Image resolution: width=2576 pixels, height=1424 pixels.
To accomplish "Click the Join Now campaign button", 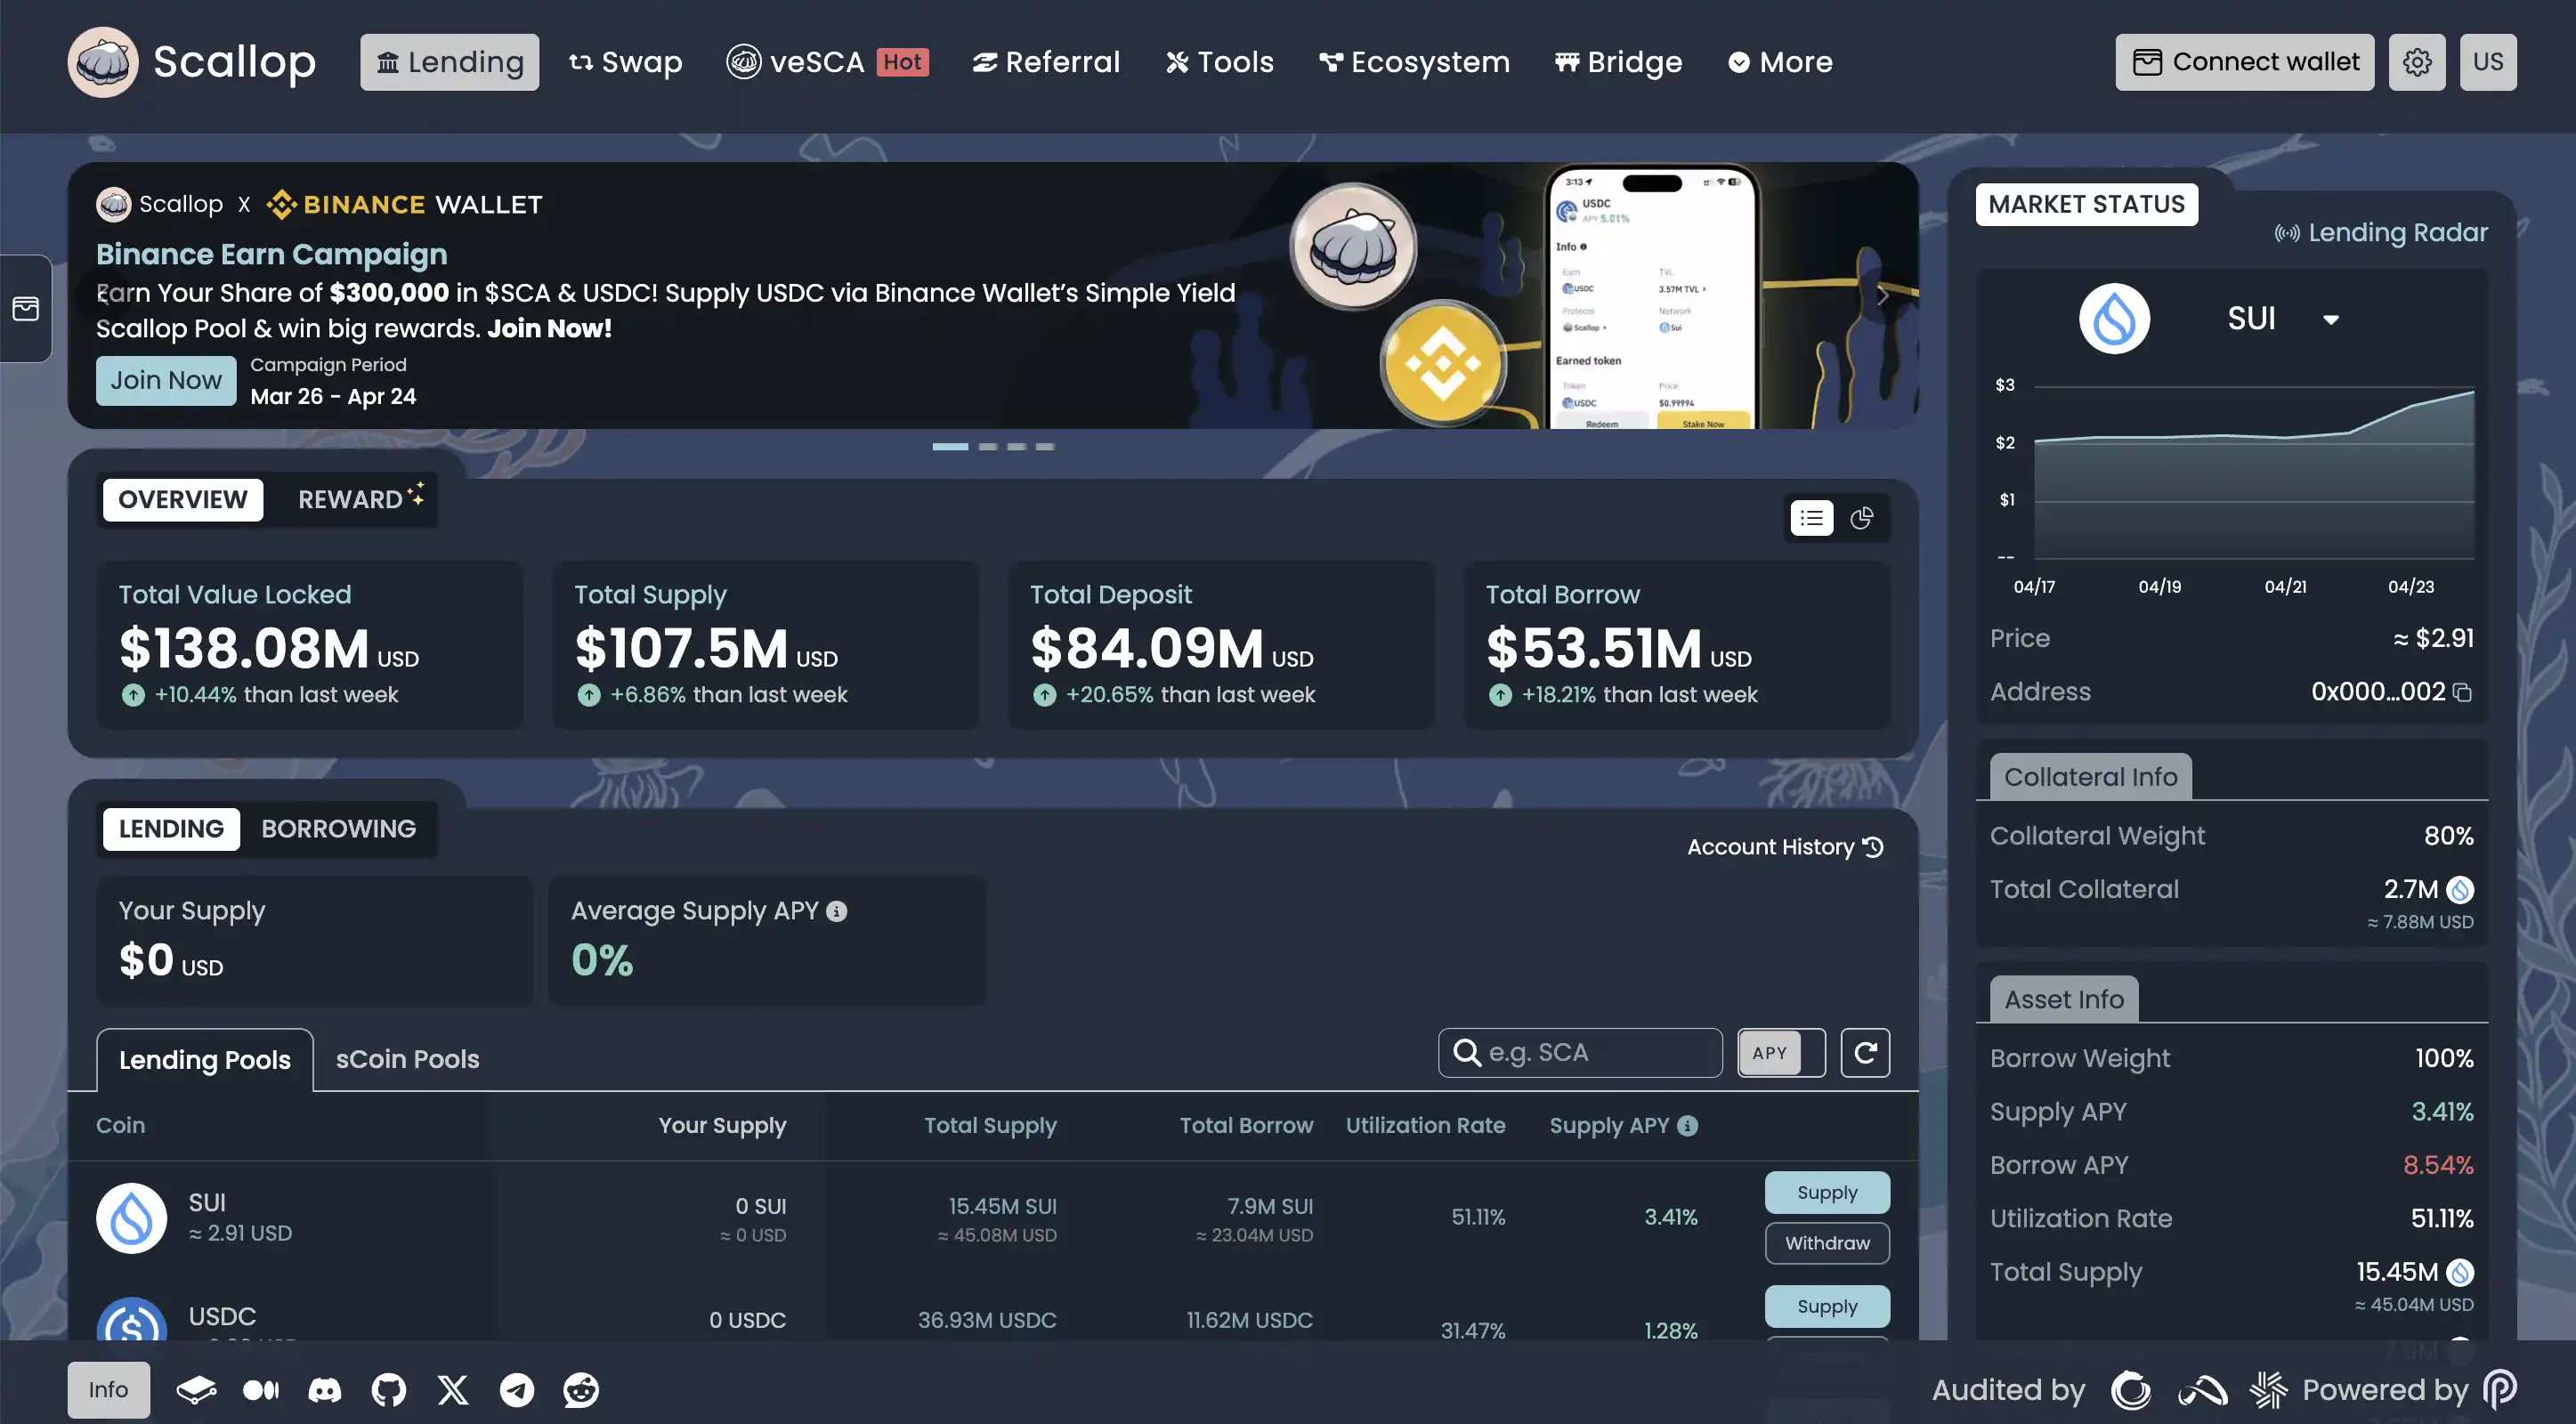I will (x=166, y=380).
